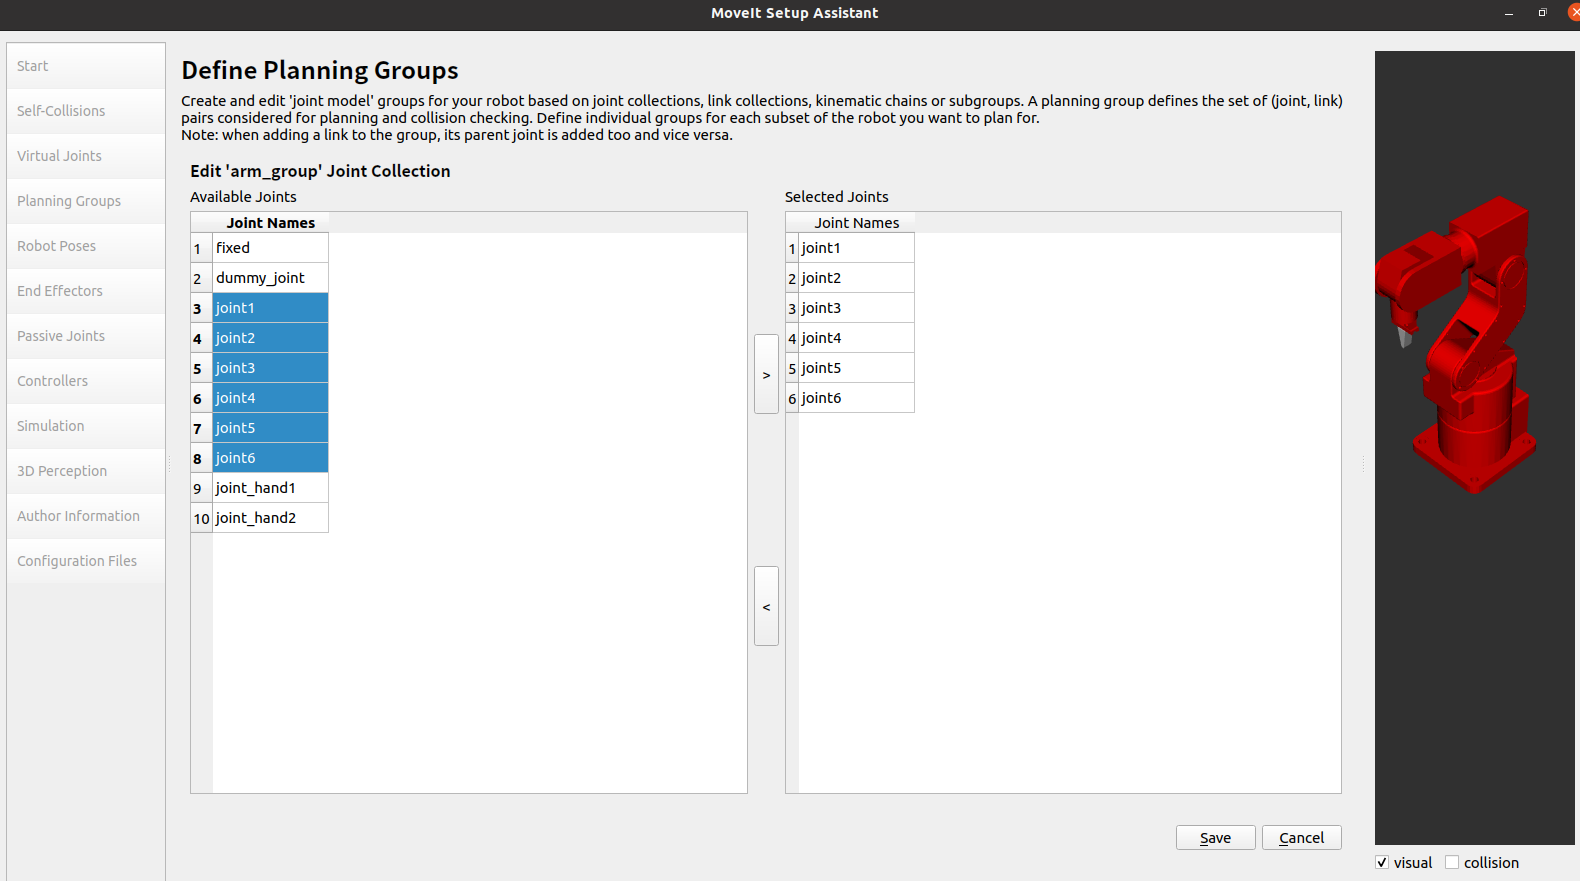Screen dimensions: 1580x881
Task: Save the arm_group joint collection
Action: coord(1215,838)
